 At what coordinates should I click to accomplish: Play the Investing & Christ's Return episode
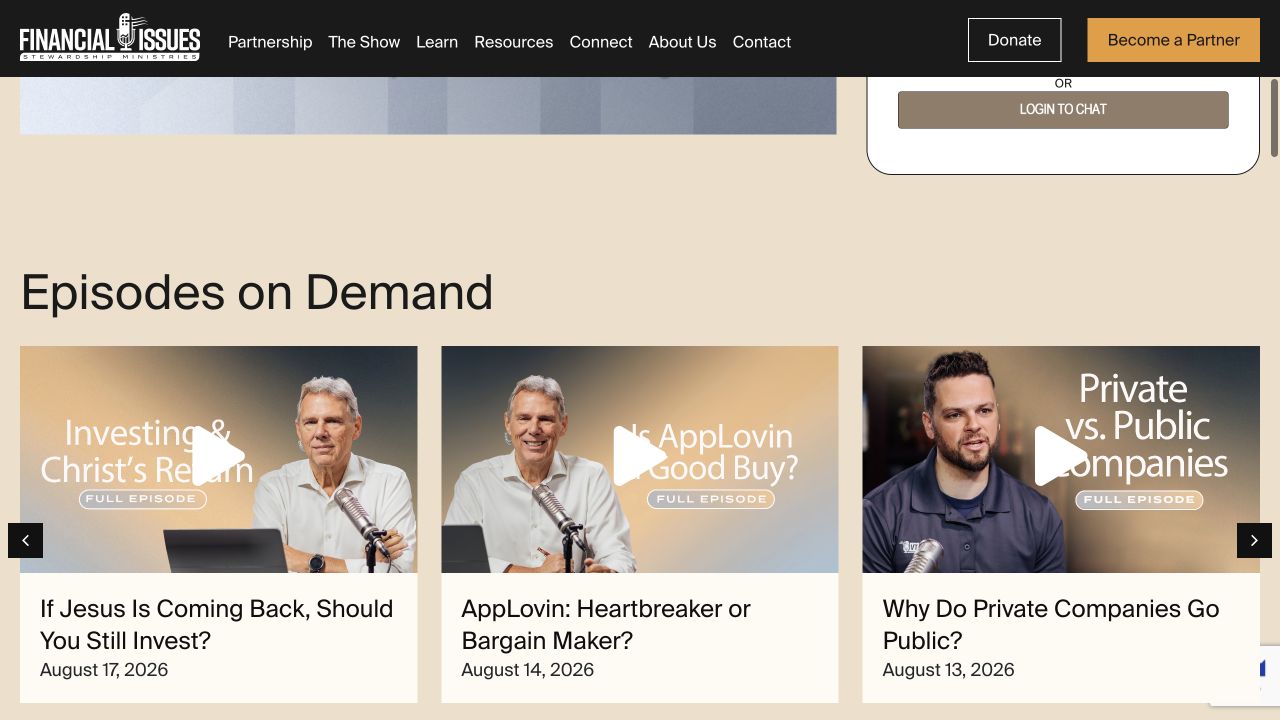(218, 456)
